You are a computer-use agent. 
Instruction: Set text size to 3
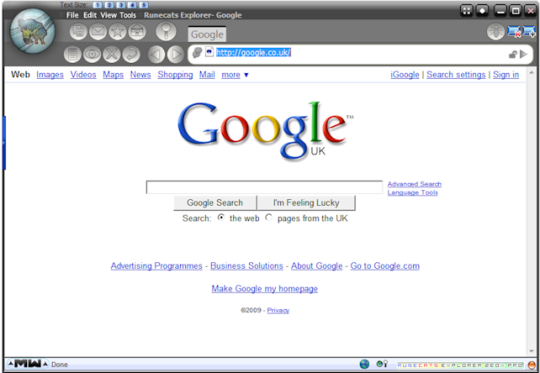(121, 5)
